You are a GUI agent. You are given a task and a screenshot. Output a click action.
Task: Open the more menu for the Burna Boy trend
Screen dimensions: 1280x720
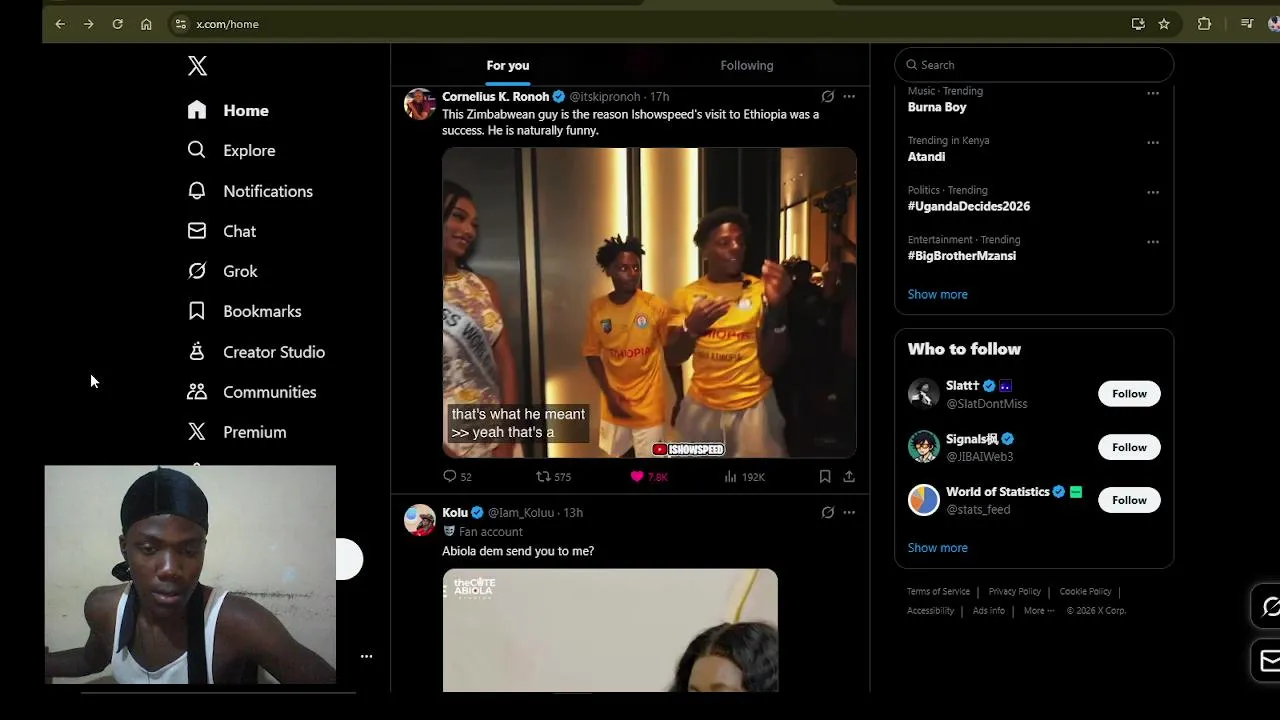(1153, 93)
